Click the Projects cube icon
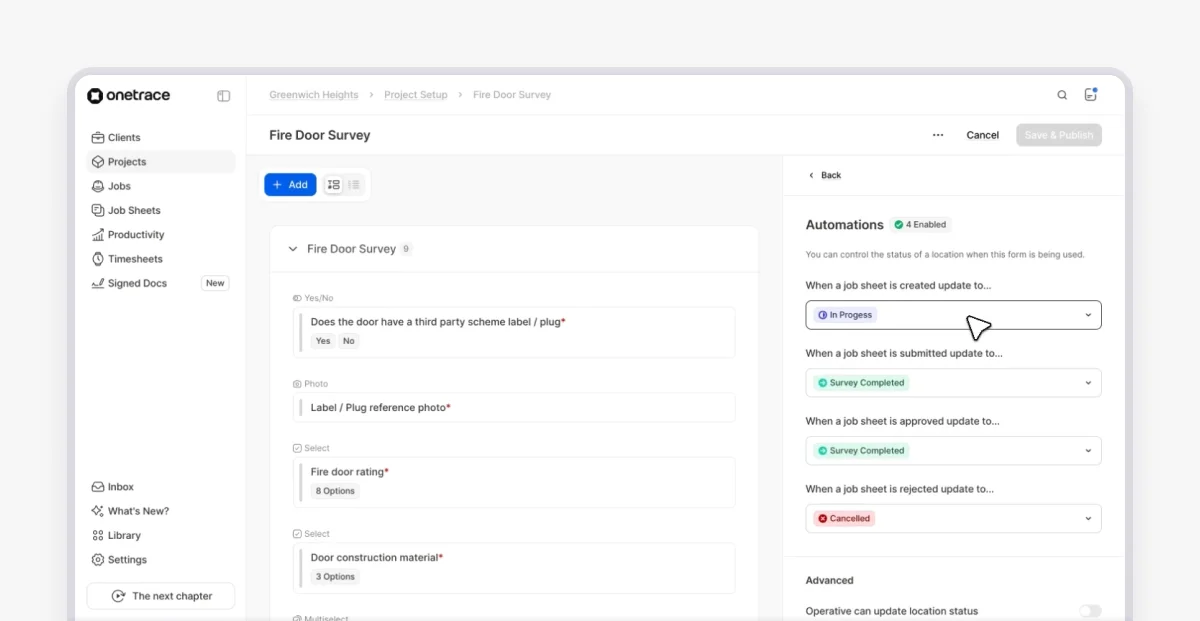The width and height of the screenshot is (1200, 621). pos(98,162)
